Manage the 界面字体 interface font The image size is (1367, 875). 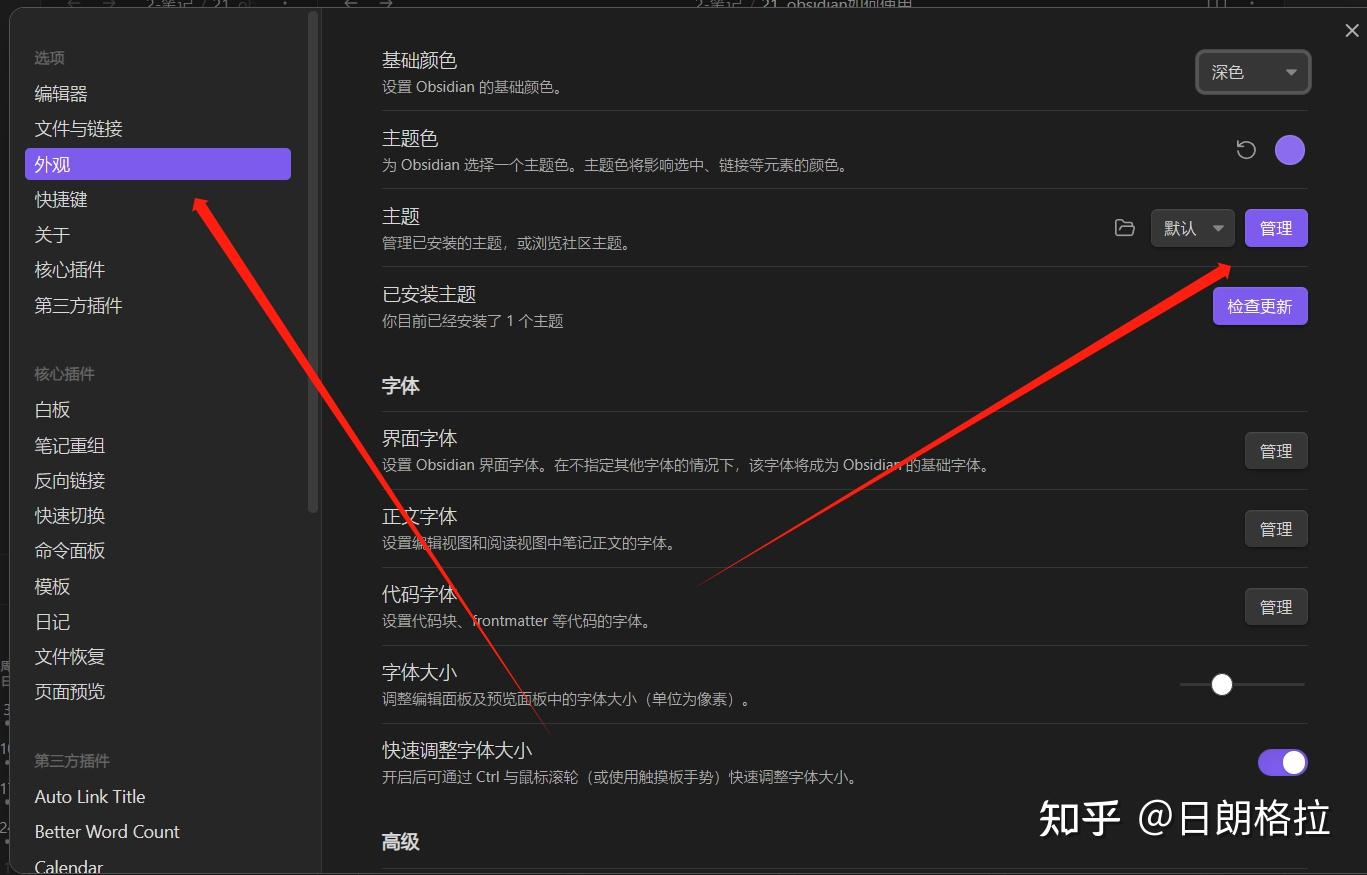click(x=1276, y=450)
